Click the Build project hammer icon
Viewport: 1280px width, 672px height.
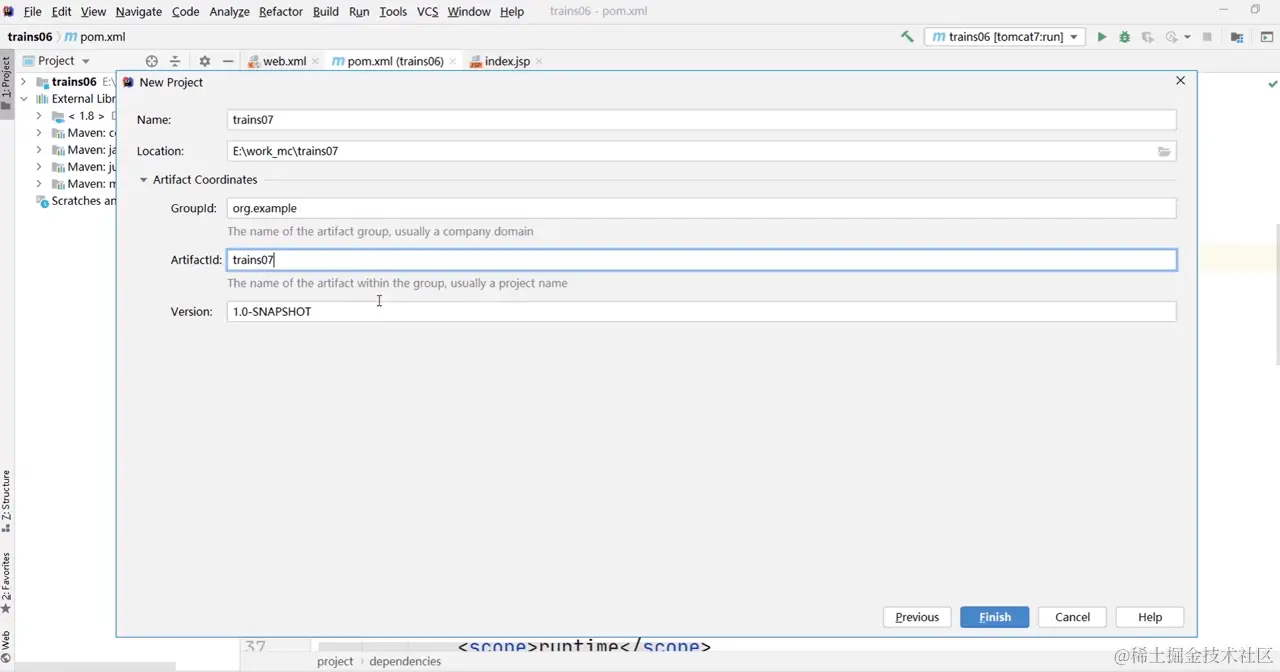tap(907, 37)
